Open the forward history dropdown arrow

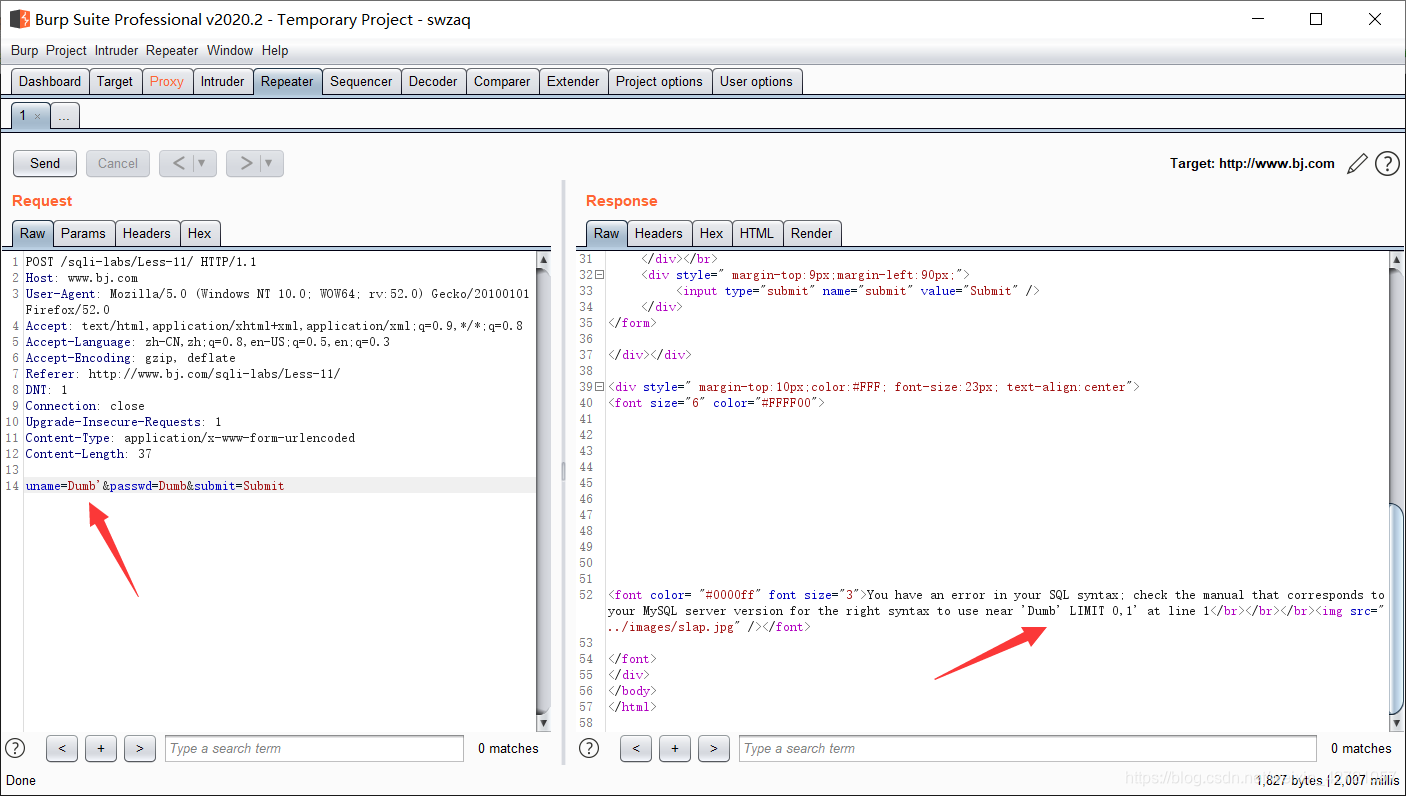[271, 163]
